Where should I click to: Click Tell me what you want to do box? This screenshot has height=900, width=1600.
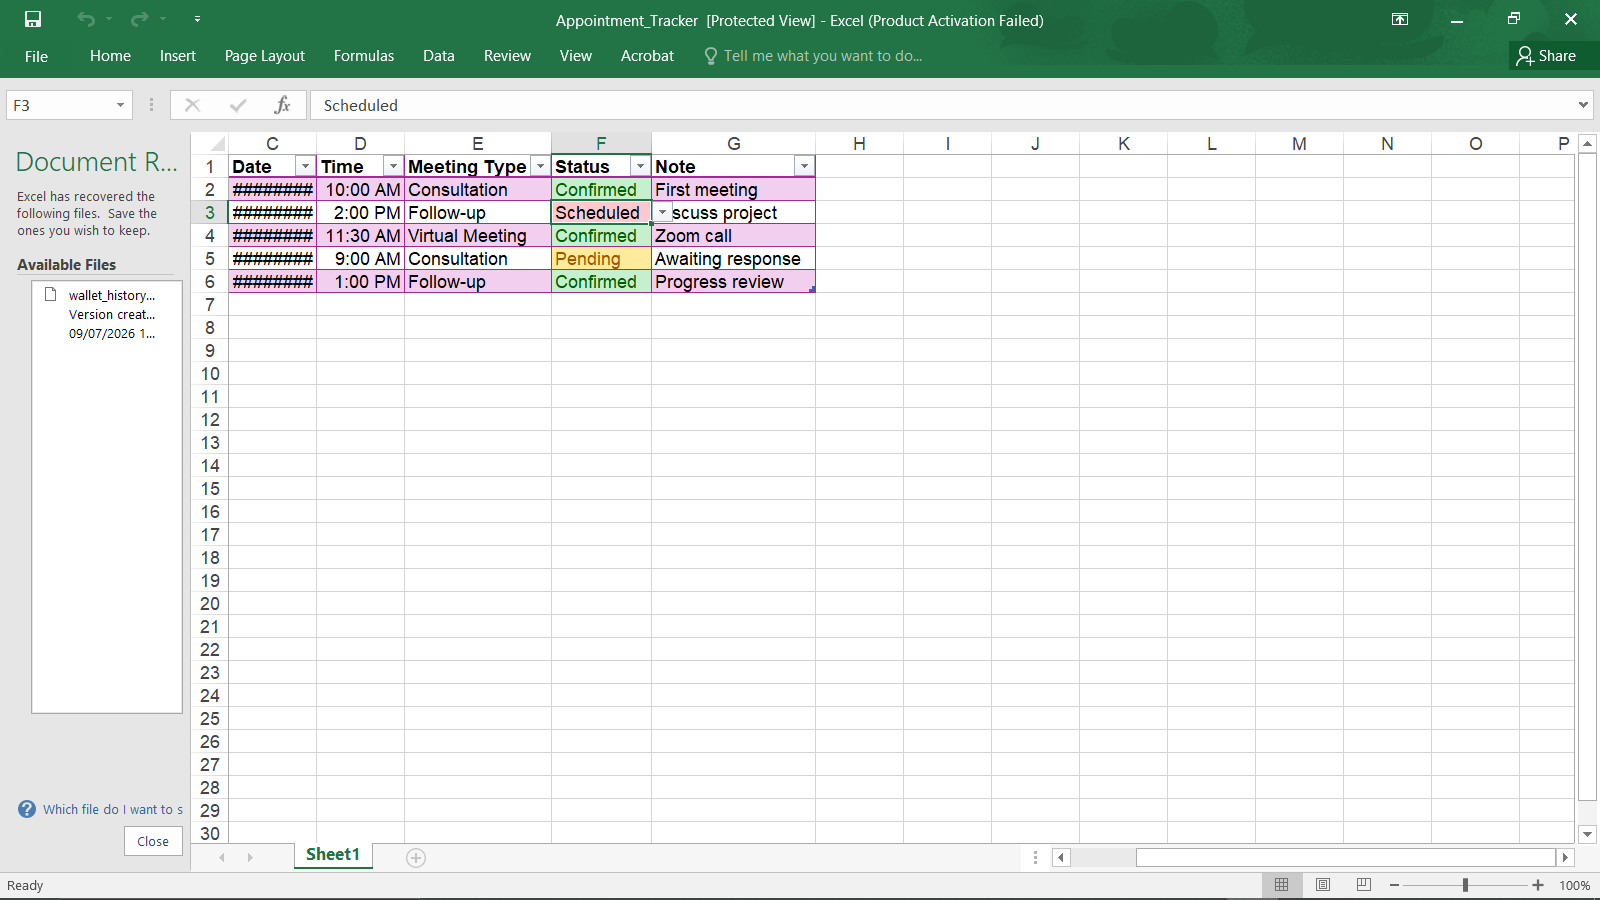[813, 56]
